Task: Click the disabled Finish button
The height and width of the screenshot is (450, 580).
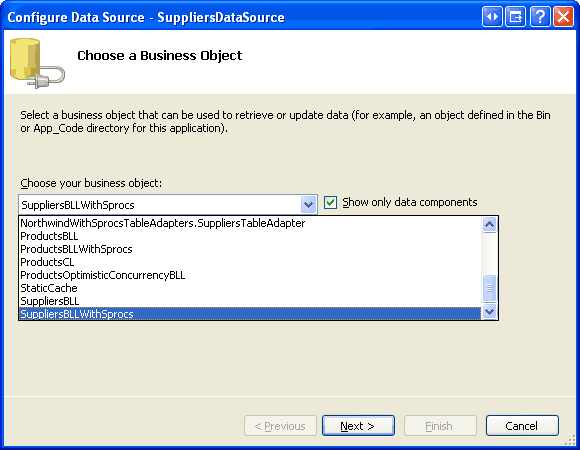Action: 440,426
